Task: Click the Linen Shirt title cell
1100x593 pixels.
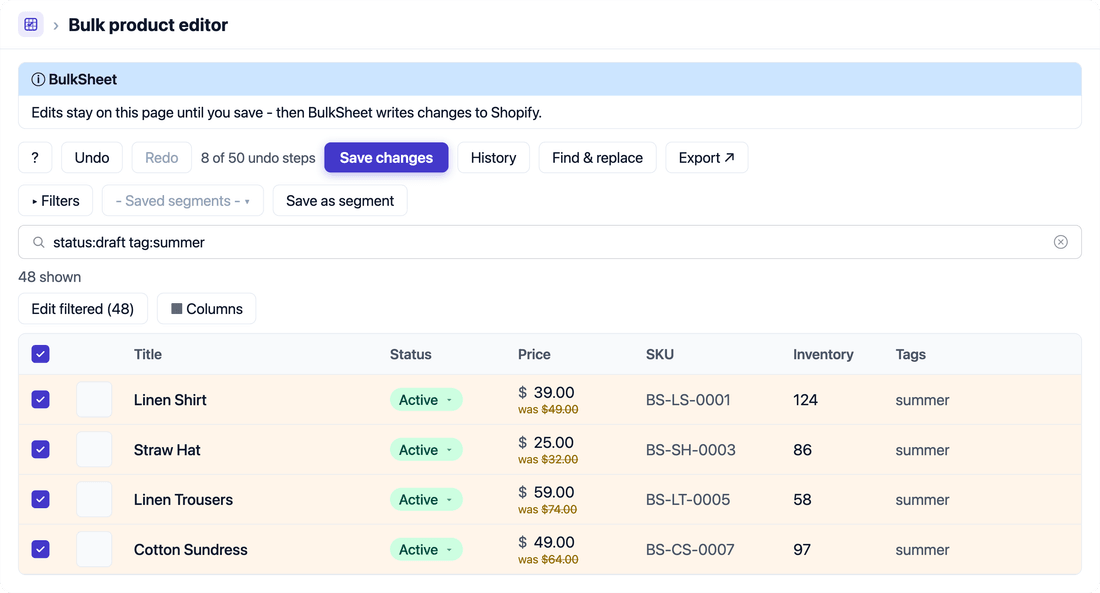Action: coord(170,400)
